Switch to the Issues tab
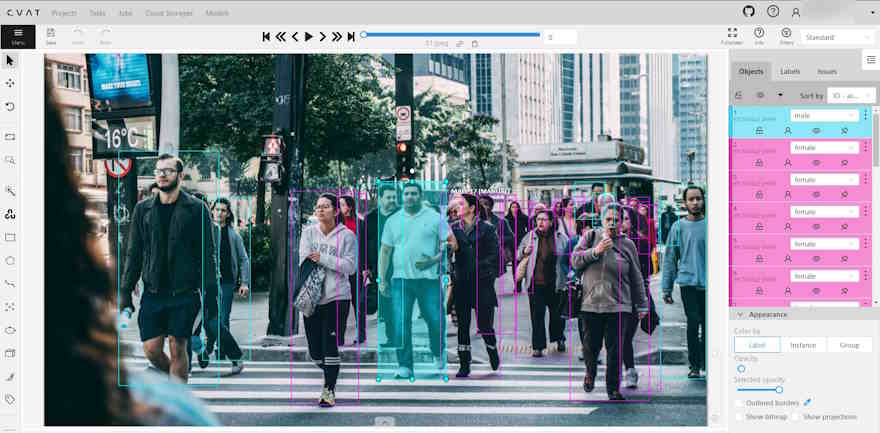The width and height of the screenshot is (880, 433). 827,72
